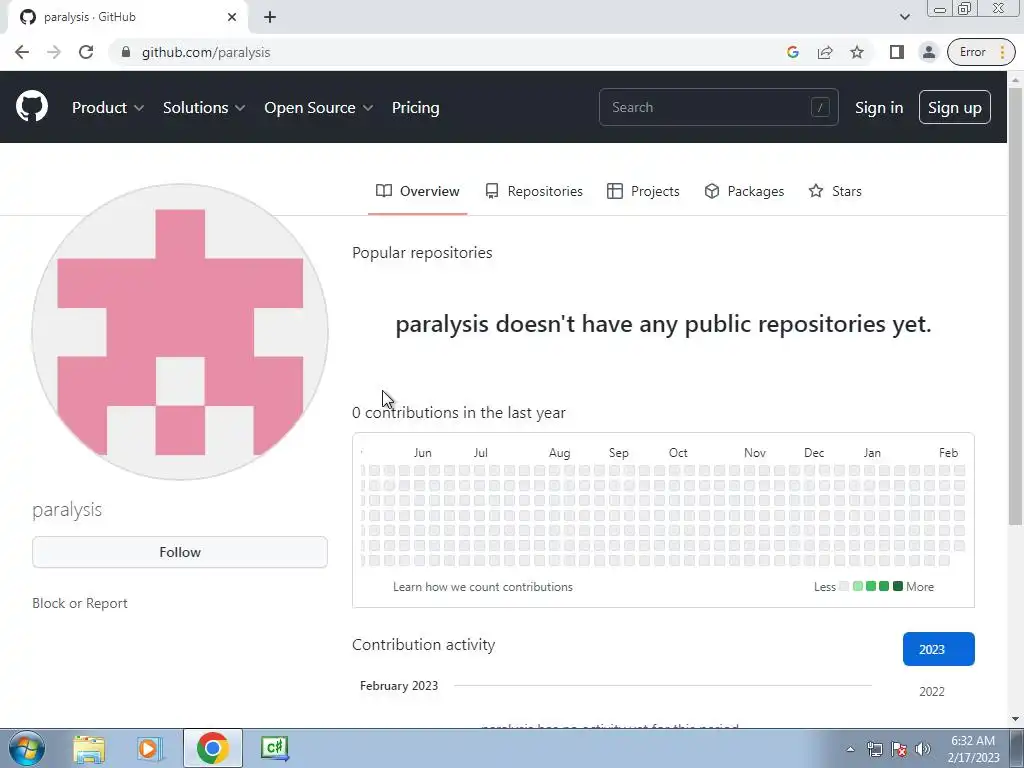This screenshot has height=768, width=1024.
Task: Open Windows Media Player from taskbar
Action: click(x=150, y=748)
